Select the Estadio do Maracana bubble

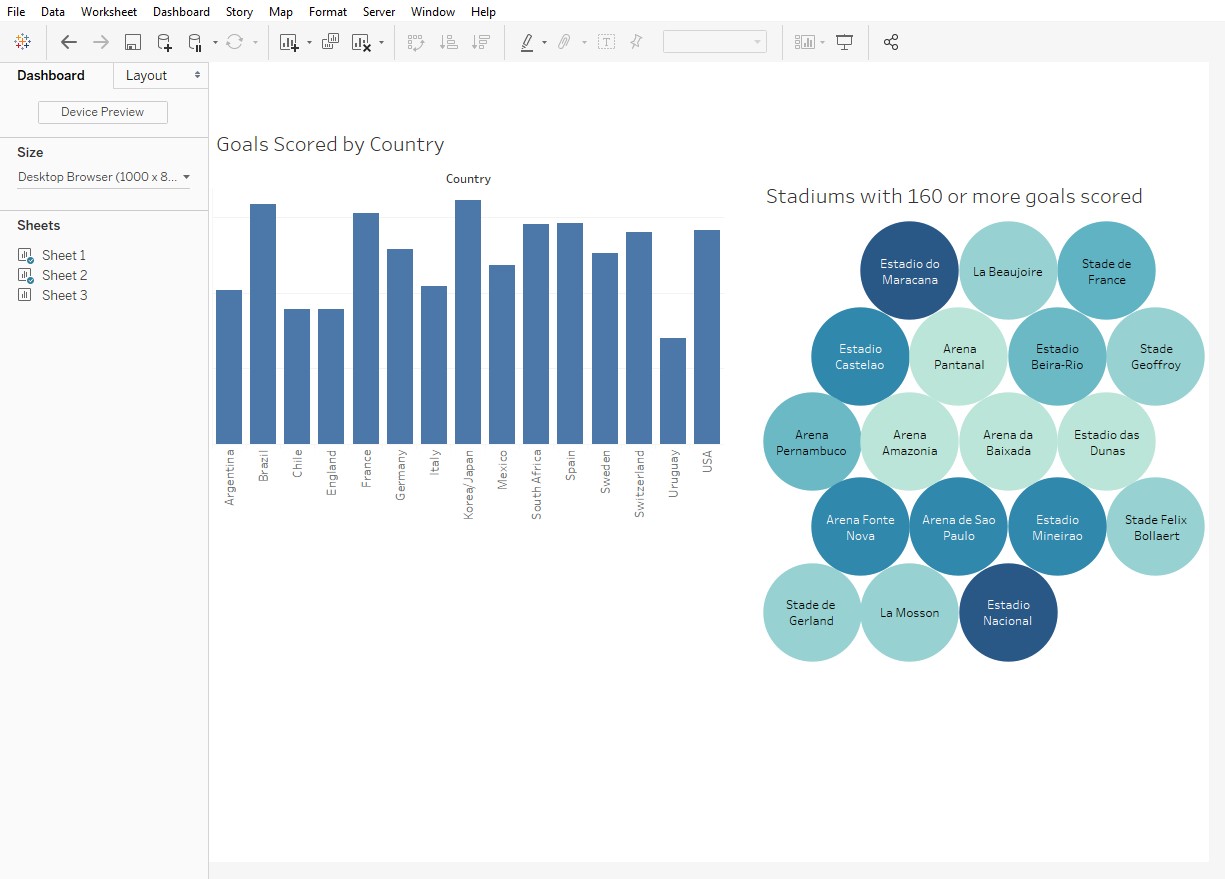pyautogui.click(x=909, y=271)
